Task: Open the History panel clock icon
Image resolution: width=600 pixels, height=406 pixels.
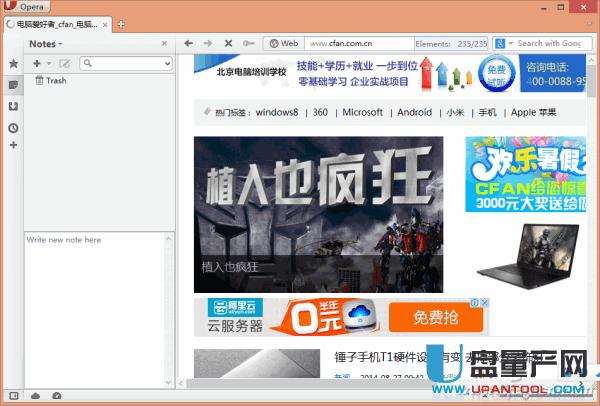Action: coord(13,128)
